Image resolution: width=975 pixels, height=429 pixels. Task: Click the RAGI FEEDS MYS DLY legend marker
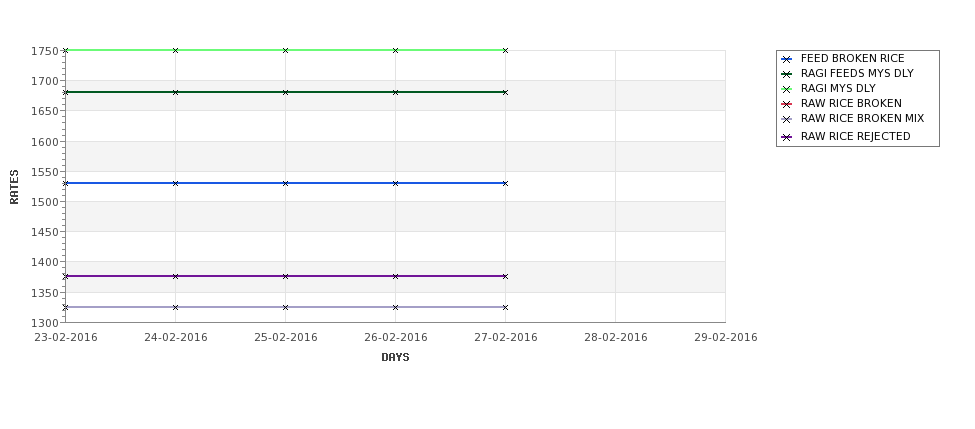pyautogui.click(x=787, y=74)
